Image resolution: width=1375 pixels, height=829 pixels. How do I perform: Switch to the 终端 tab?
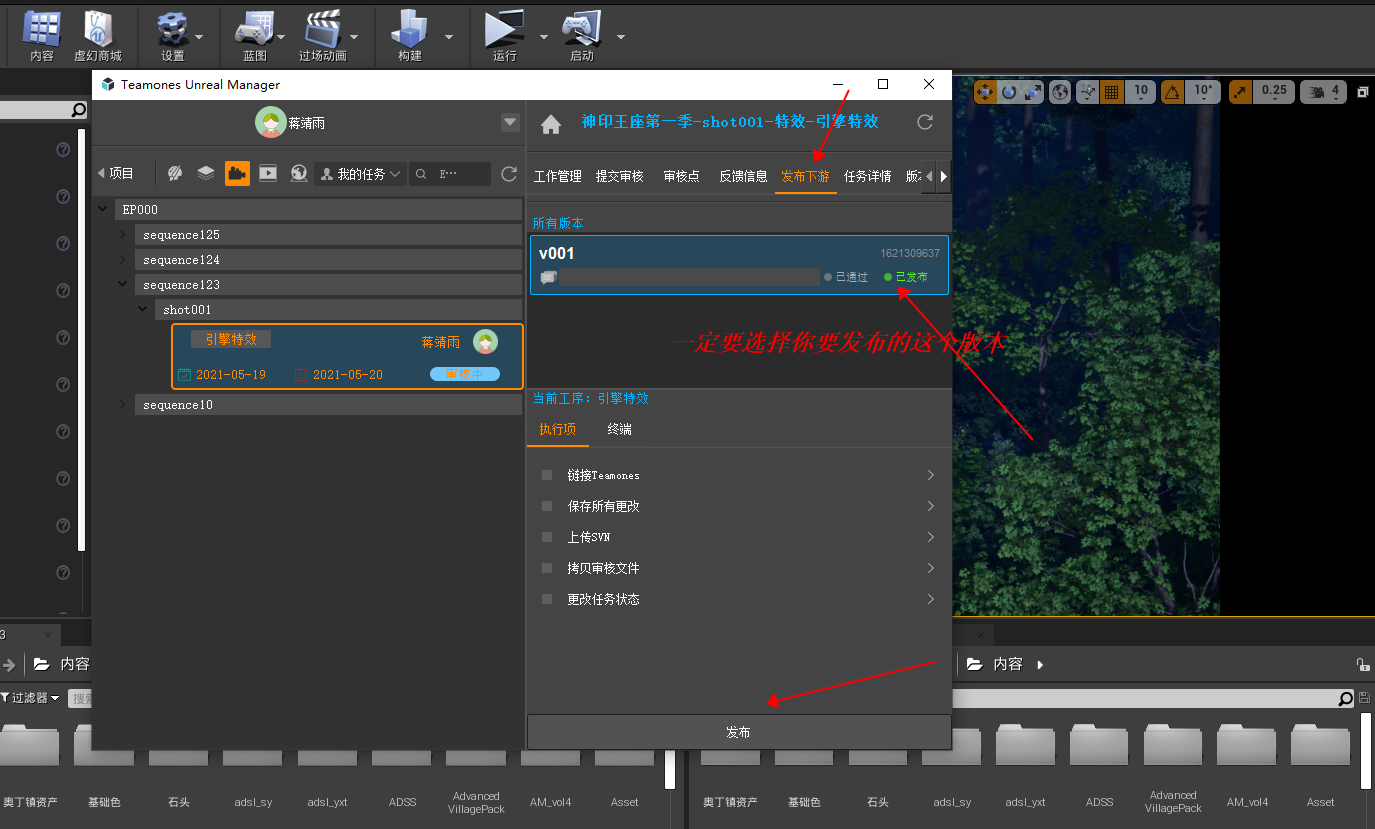click(x=619, y=429)
